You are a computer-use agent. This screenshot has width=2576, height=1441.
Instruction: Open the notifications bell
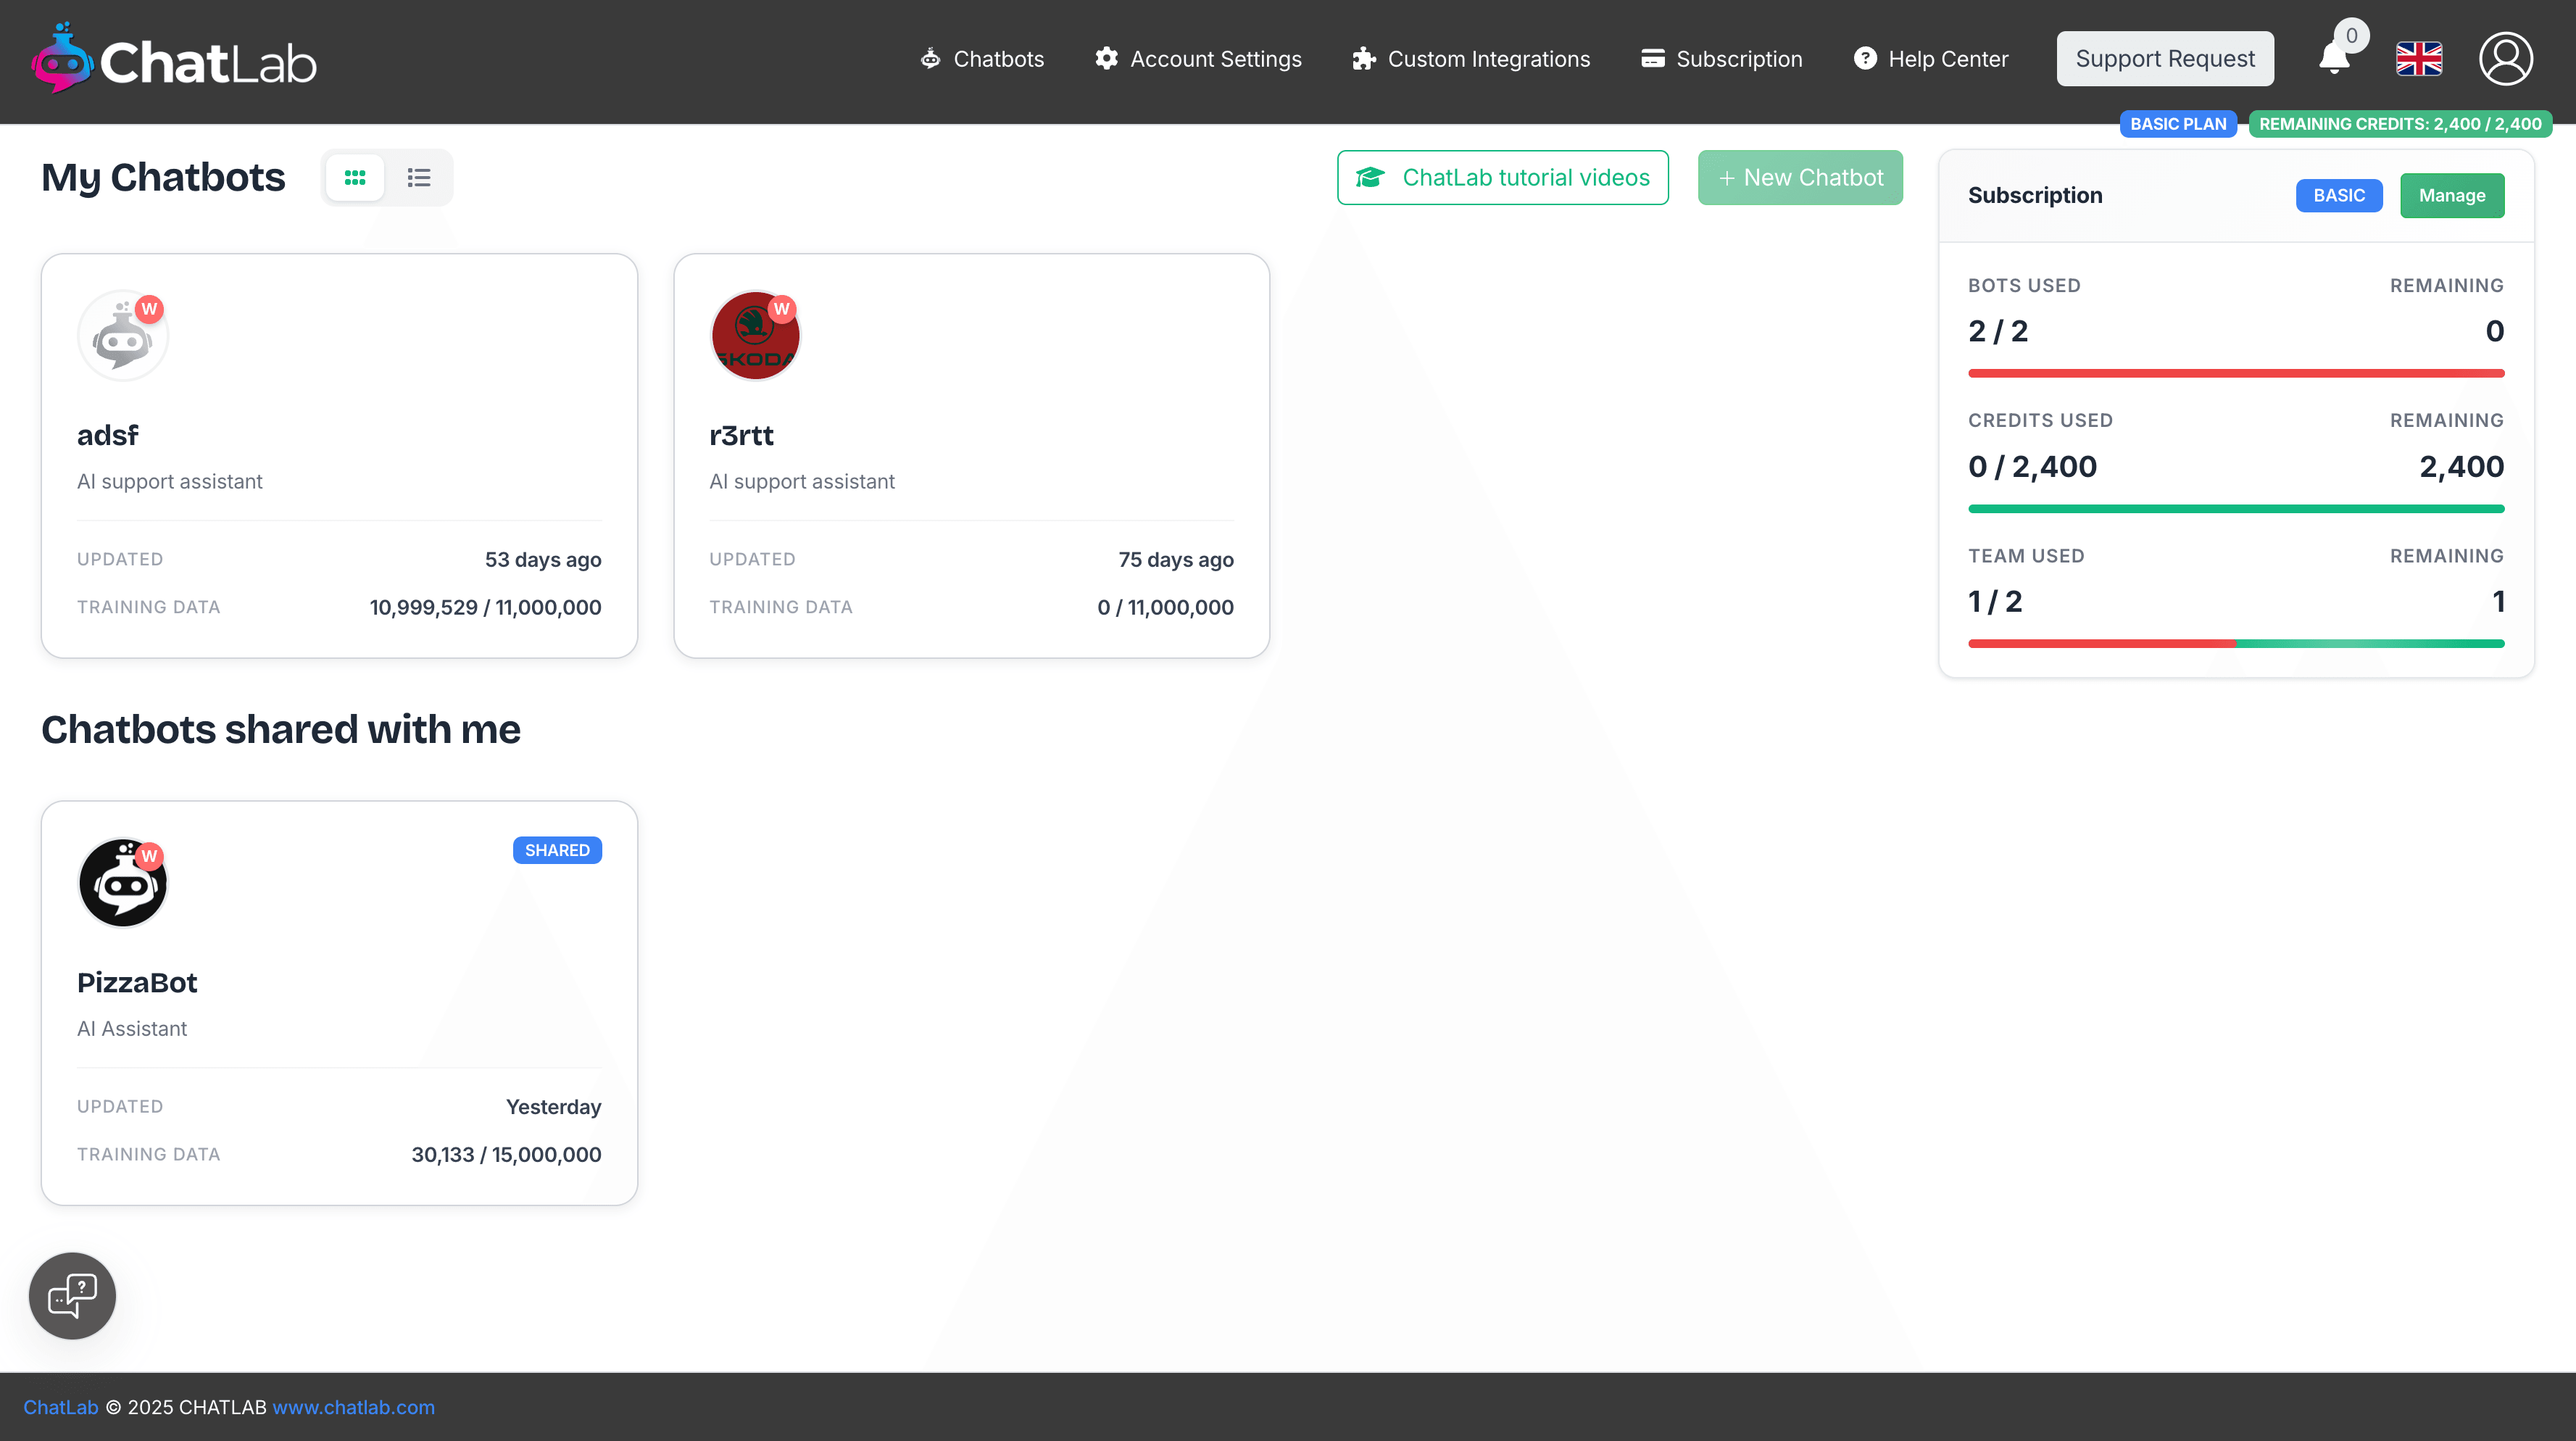tap(2334, 59)
